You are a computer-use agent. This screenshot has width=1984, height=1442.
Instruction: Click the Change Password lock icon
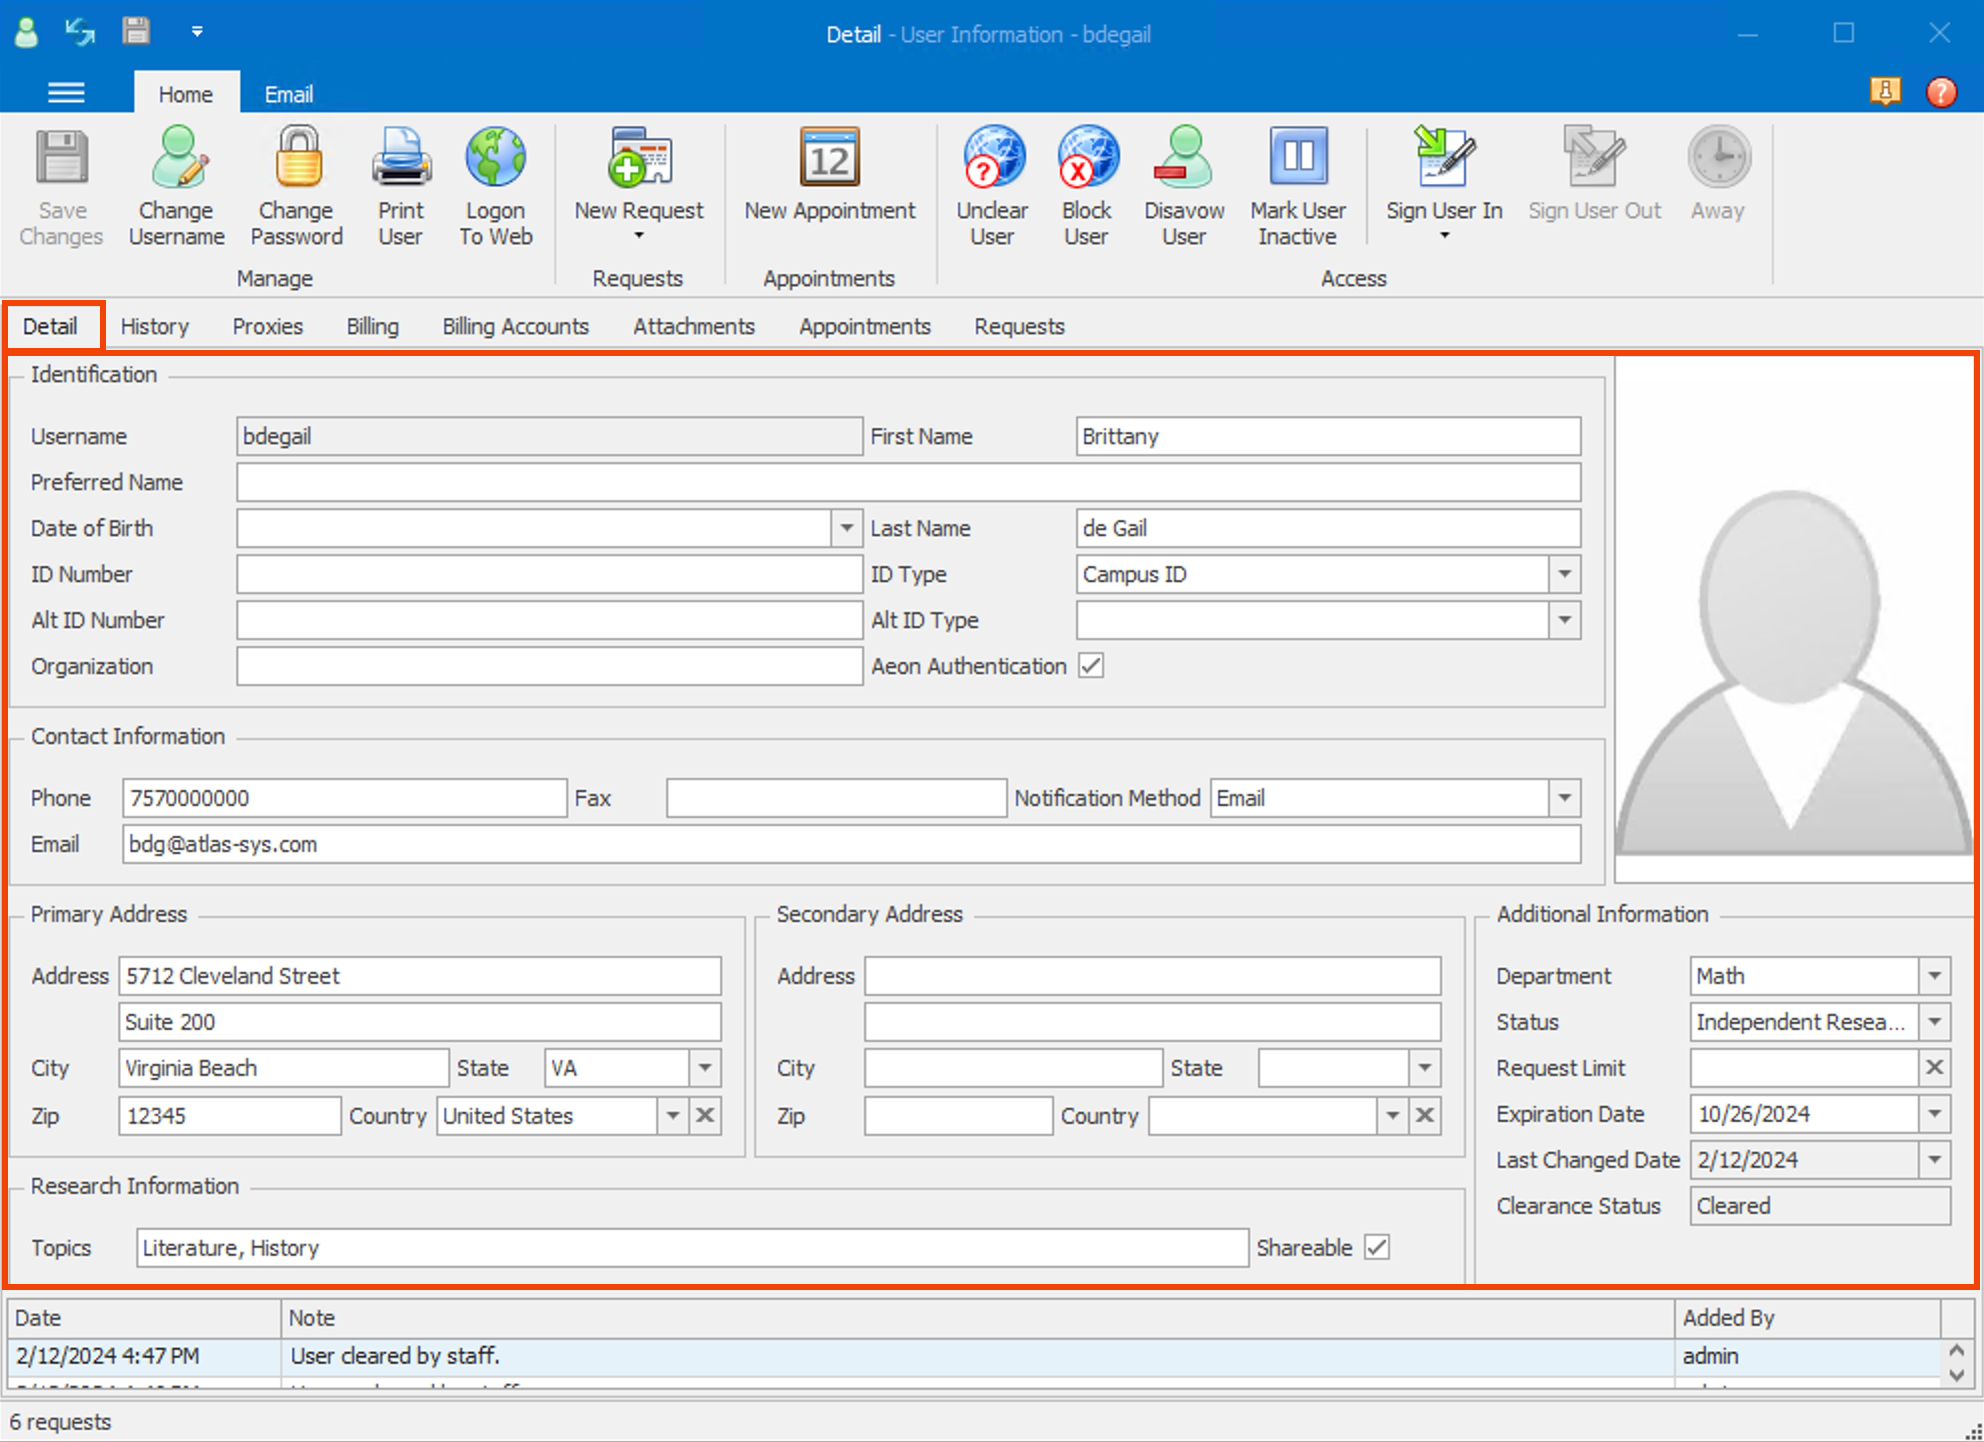(x=297, y=157)
